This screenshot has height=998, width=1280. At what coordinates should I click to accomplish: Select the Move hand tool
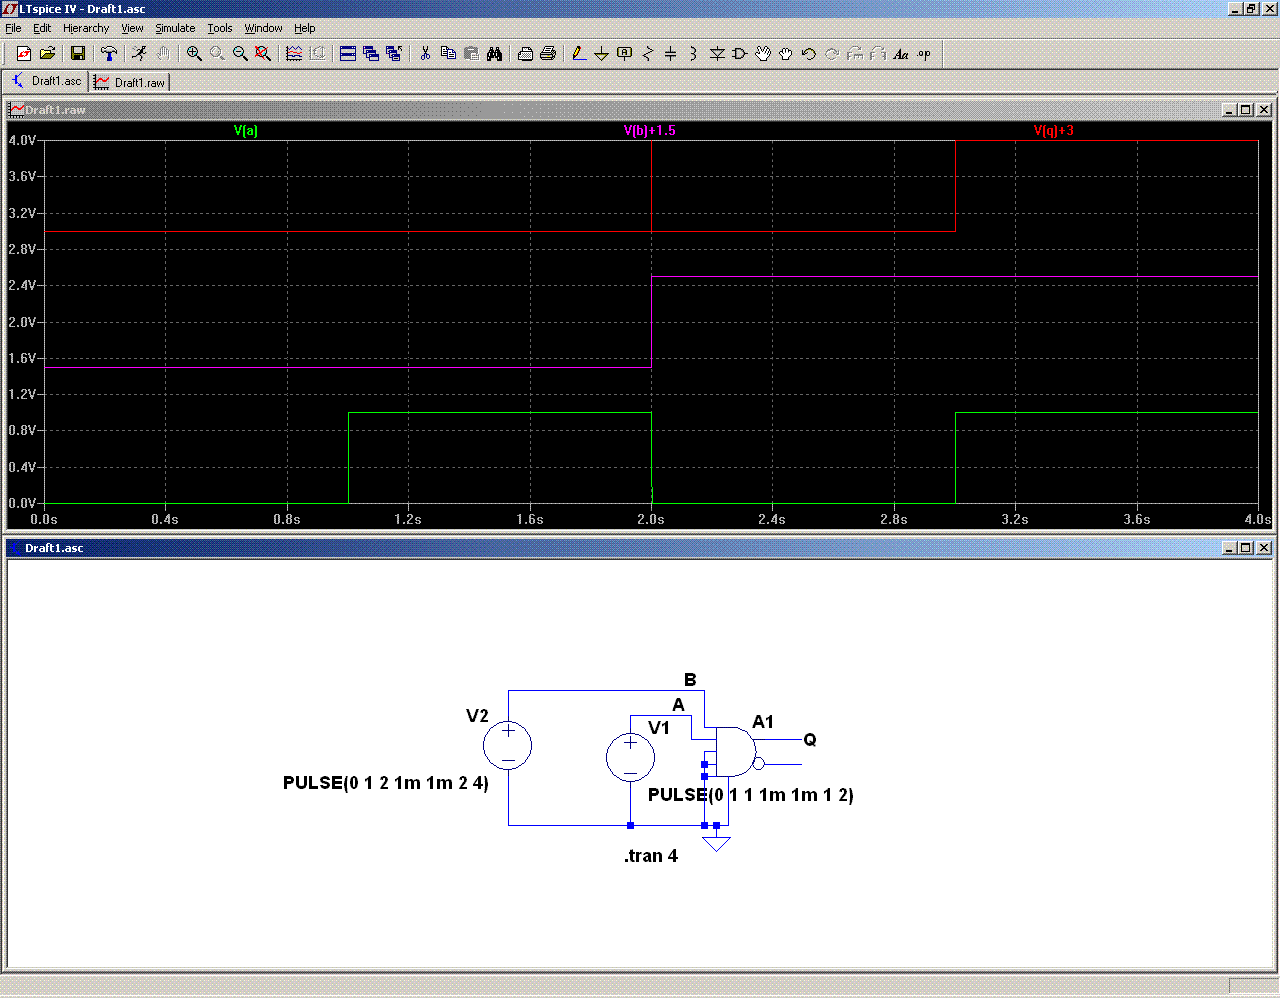coord(763,54)
